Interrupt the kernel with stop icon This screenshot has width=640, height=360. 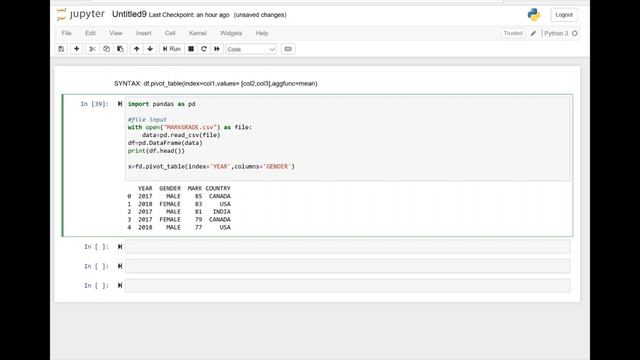(x=191, y=49)
